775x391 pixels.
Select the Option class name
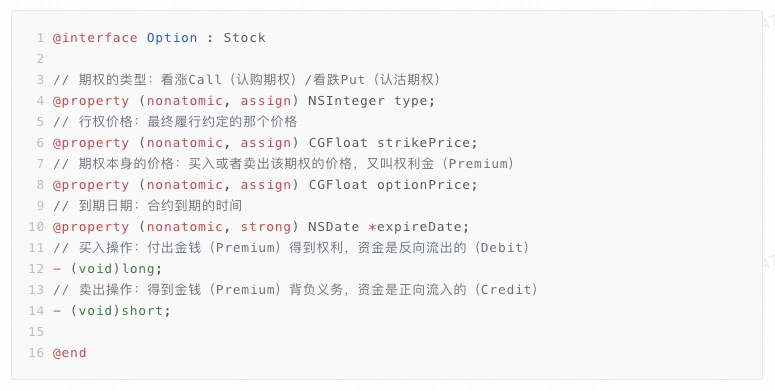pos(172,38)
